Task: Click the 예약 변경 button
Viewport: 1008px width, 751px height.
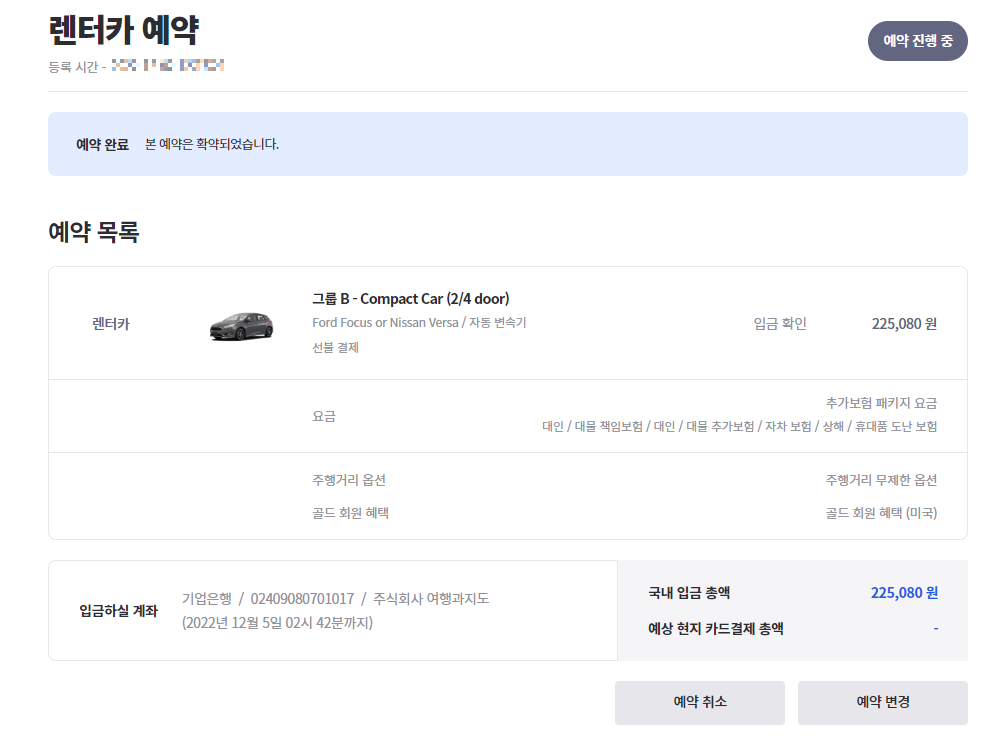Action: [882, 702]
